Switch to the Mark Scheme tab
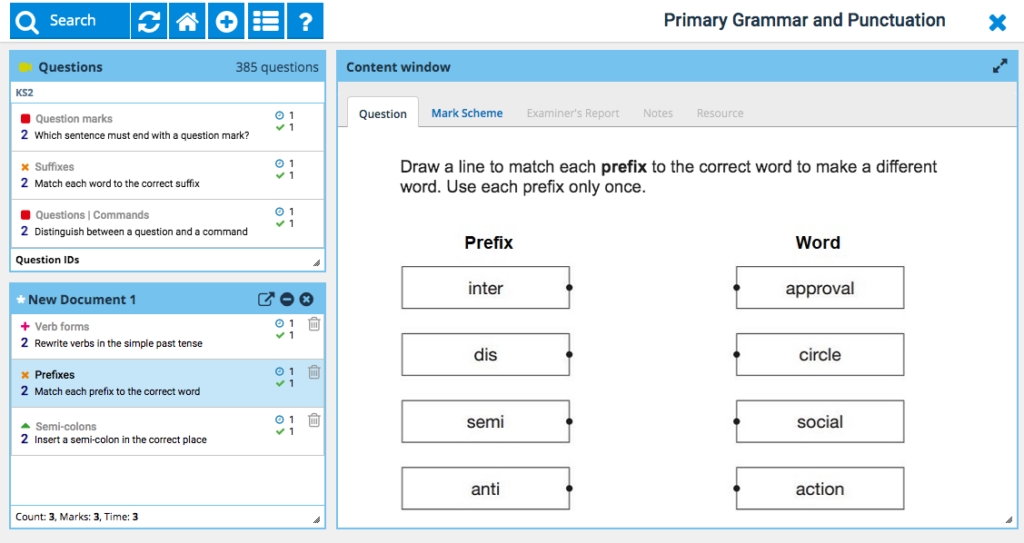The height and width of the screenshot is (543, 1024). [467, 113]
